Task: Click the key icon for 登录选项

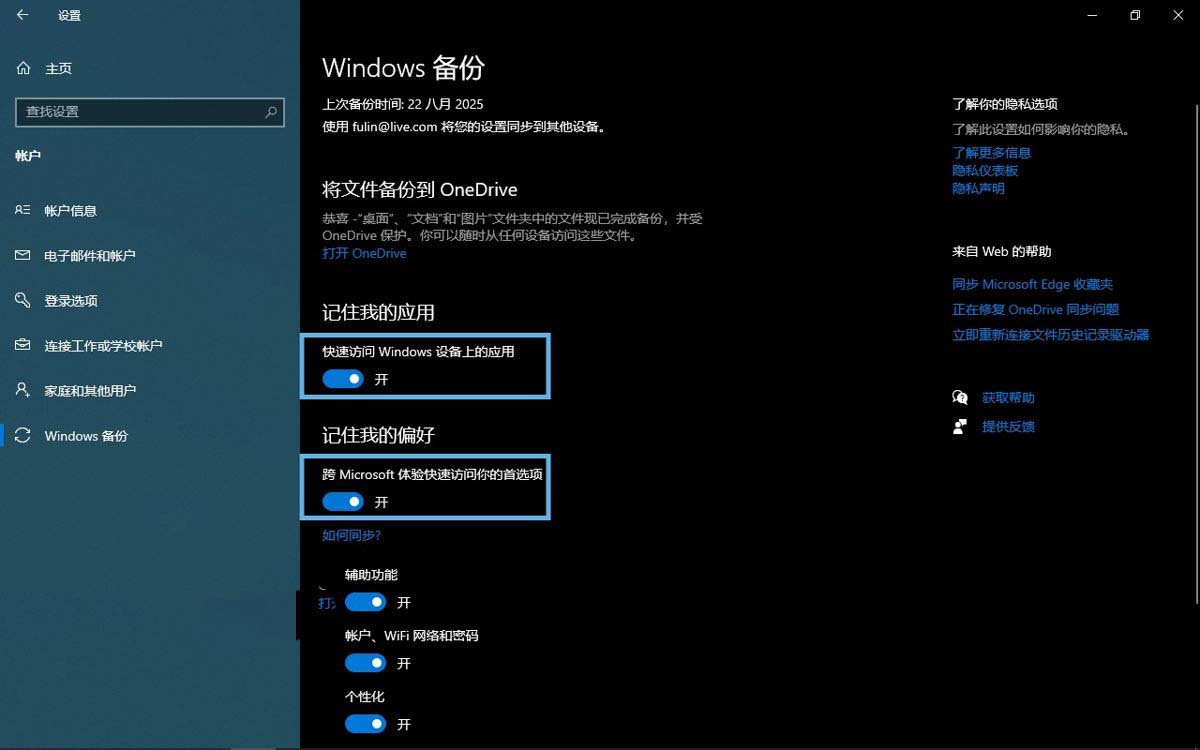Action: pos(23,300)
